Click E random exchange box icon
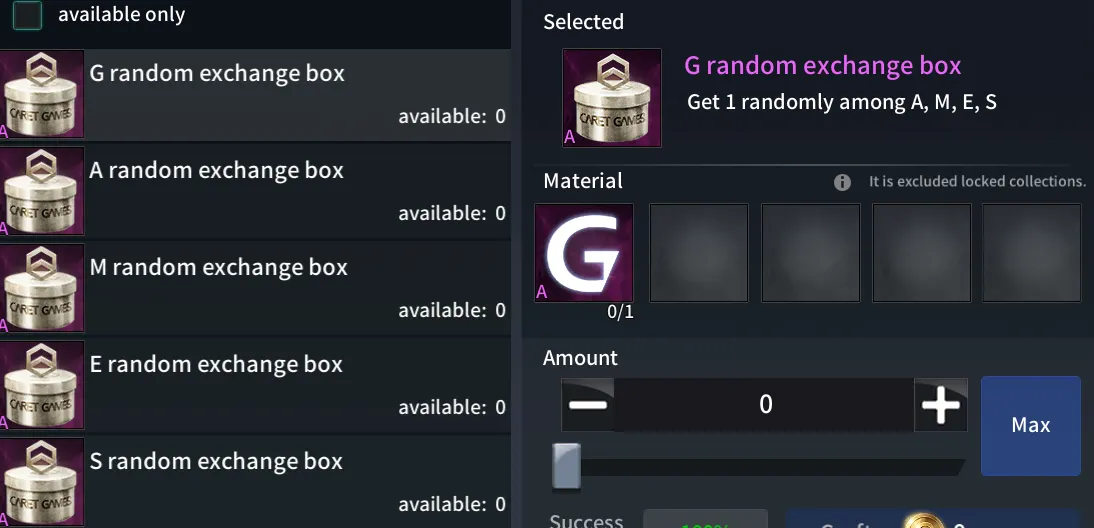Screen dimensions: 1094x528 42,385
